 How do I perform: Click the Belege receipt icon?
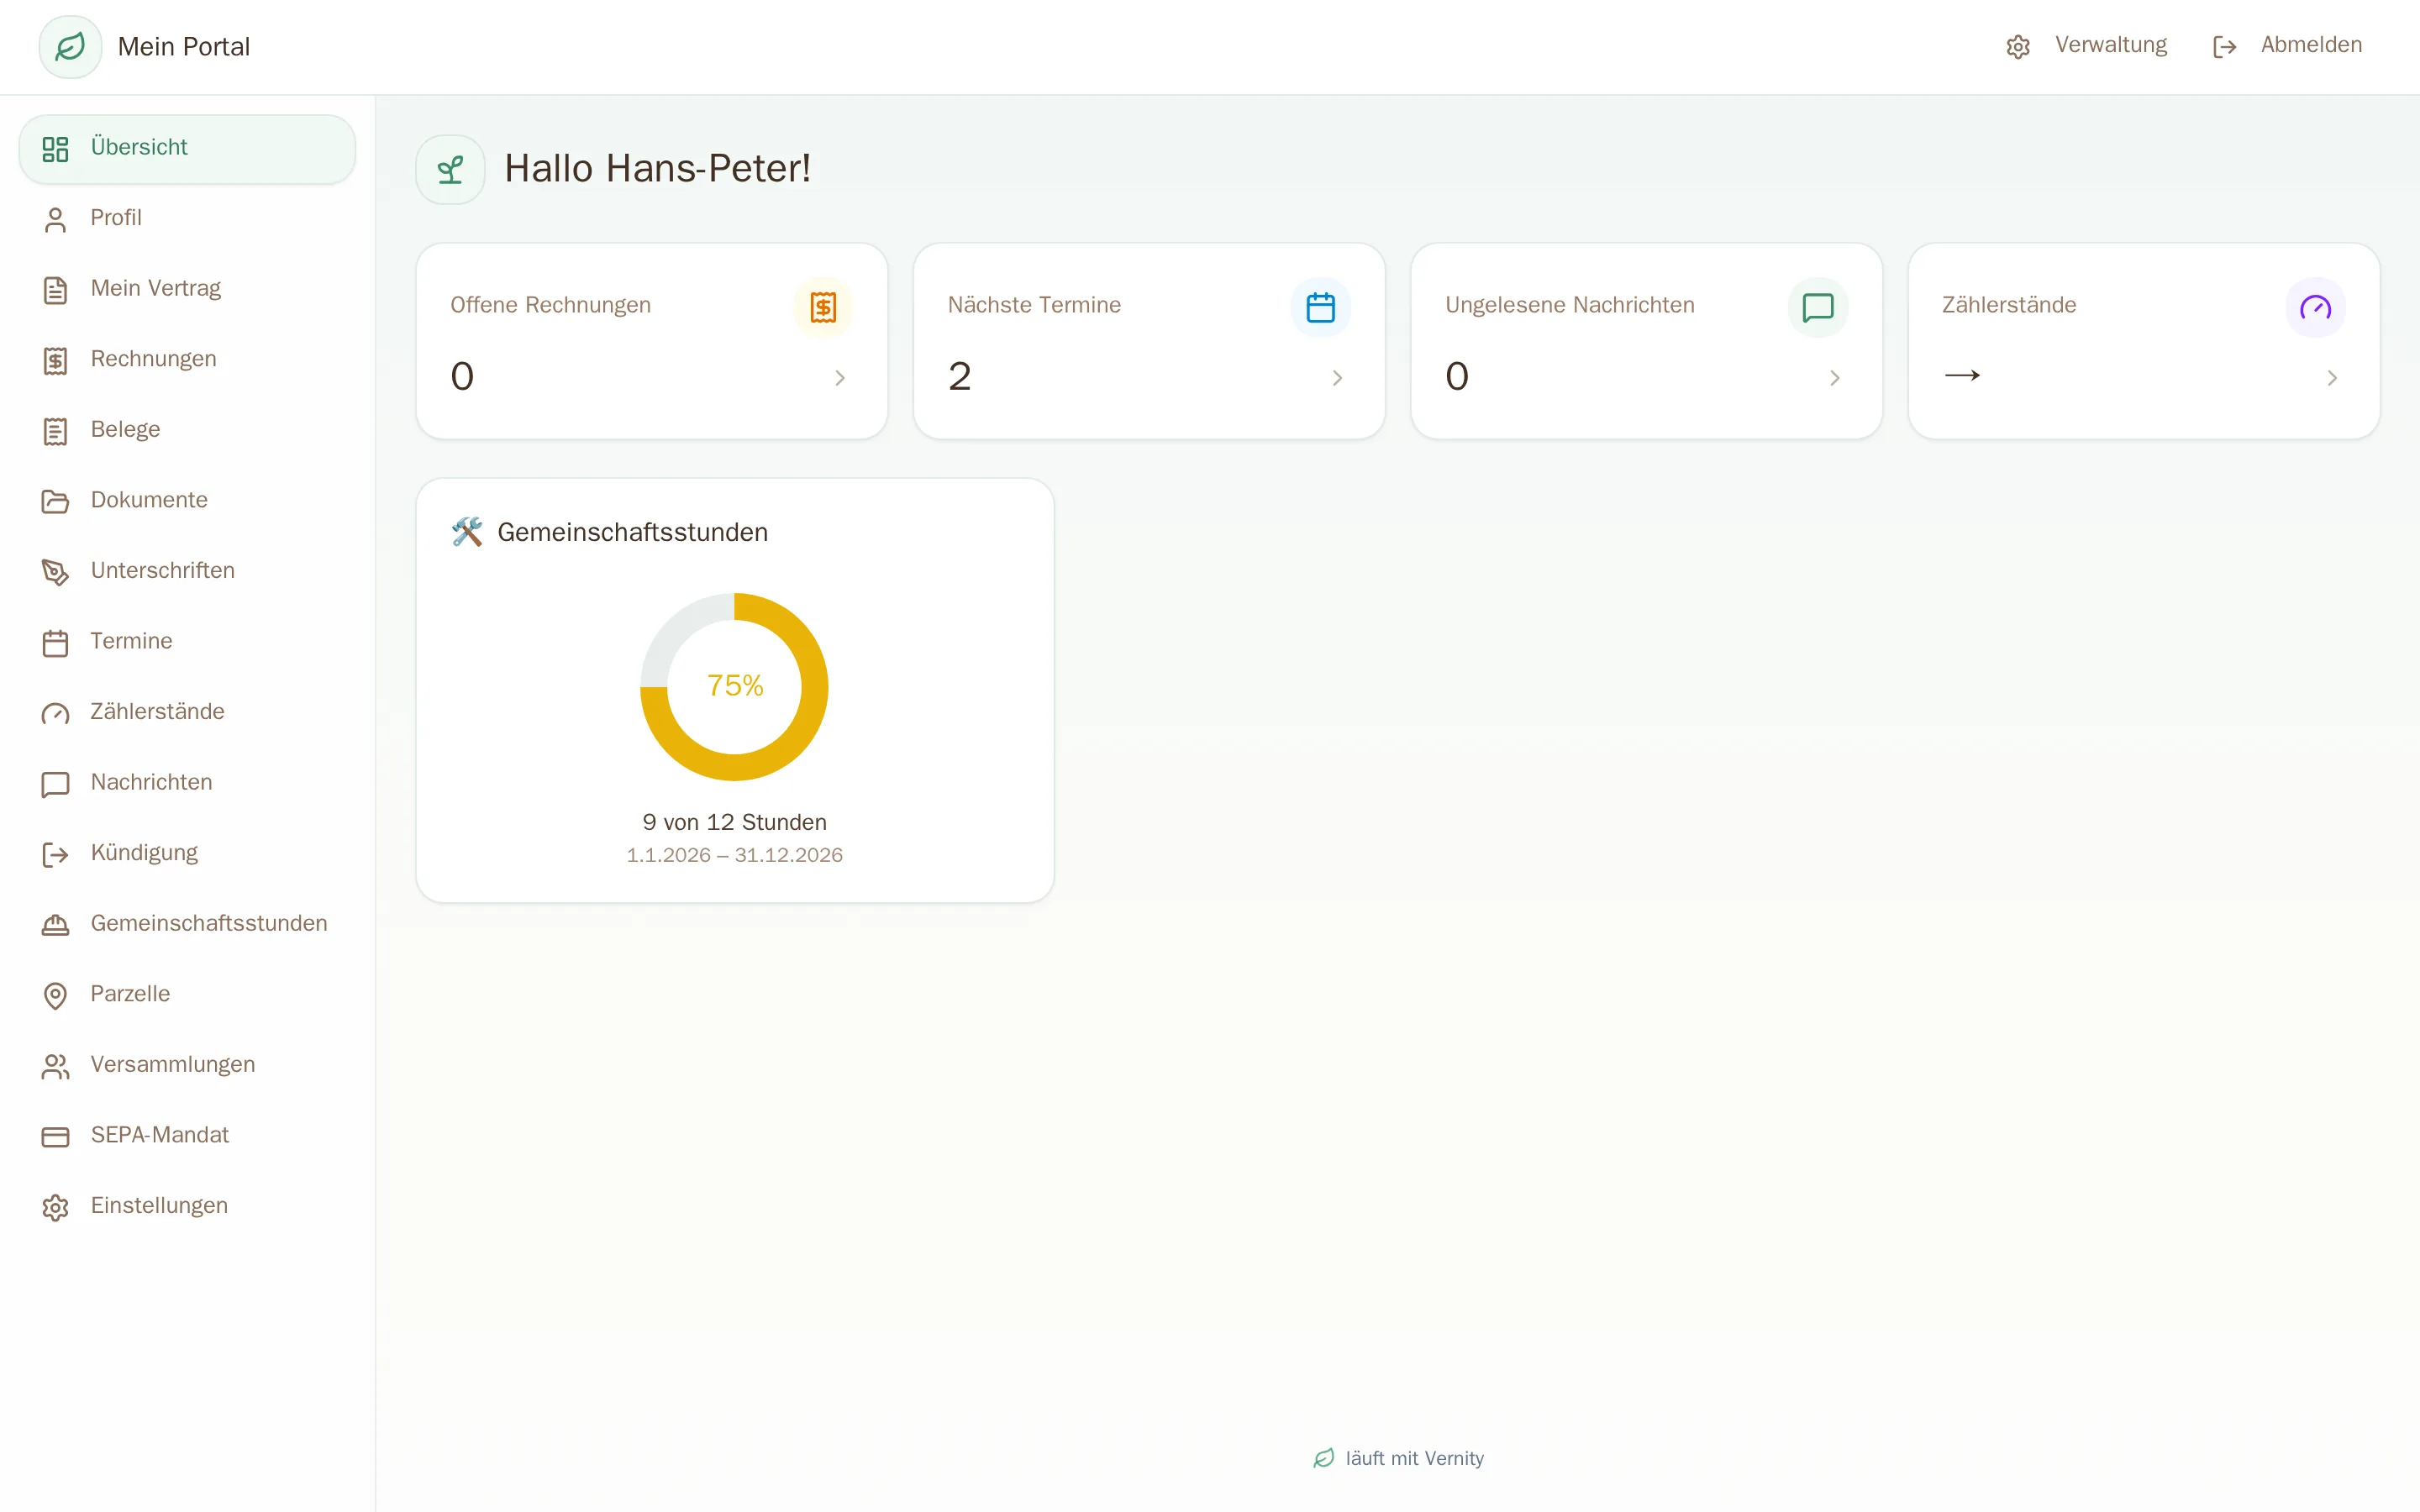(55, 431)
